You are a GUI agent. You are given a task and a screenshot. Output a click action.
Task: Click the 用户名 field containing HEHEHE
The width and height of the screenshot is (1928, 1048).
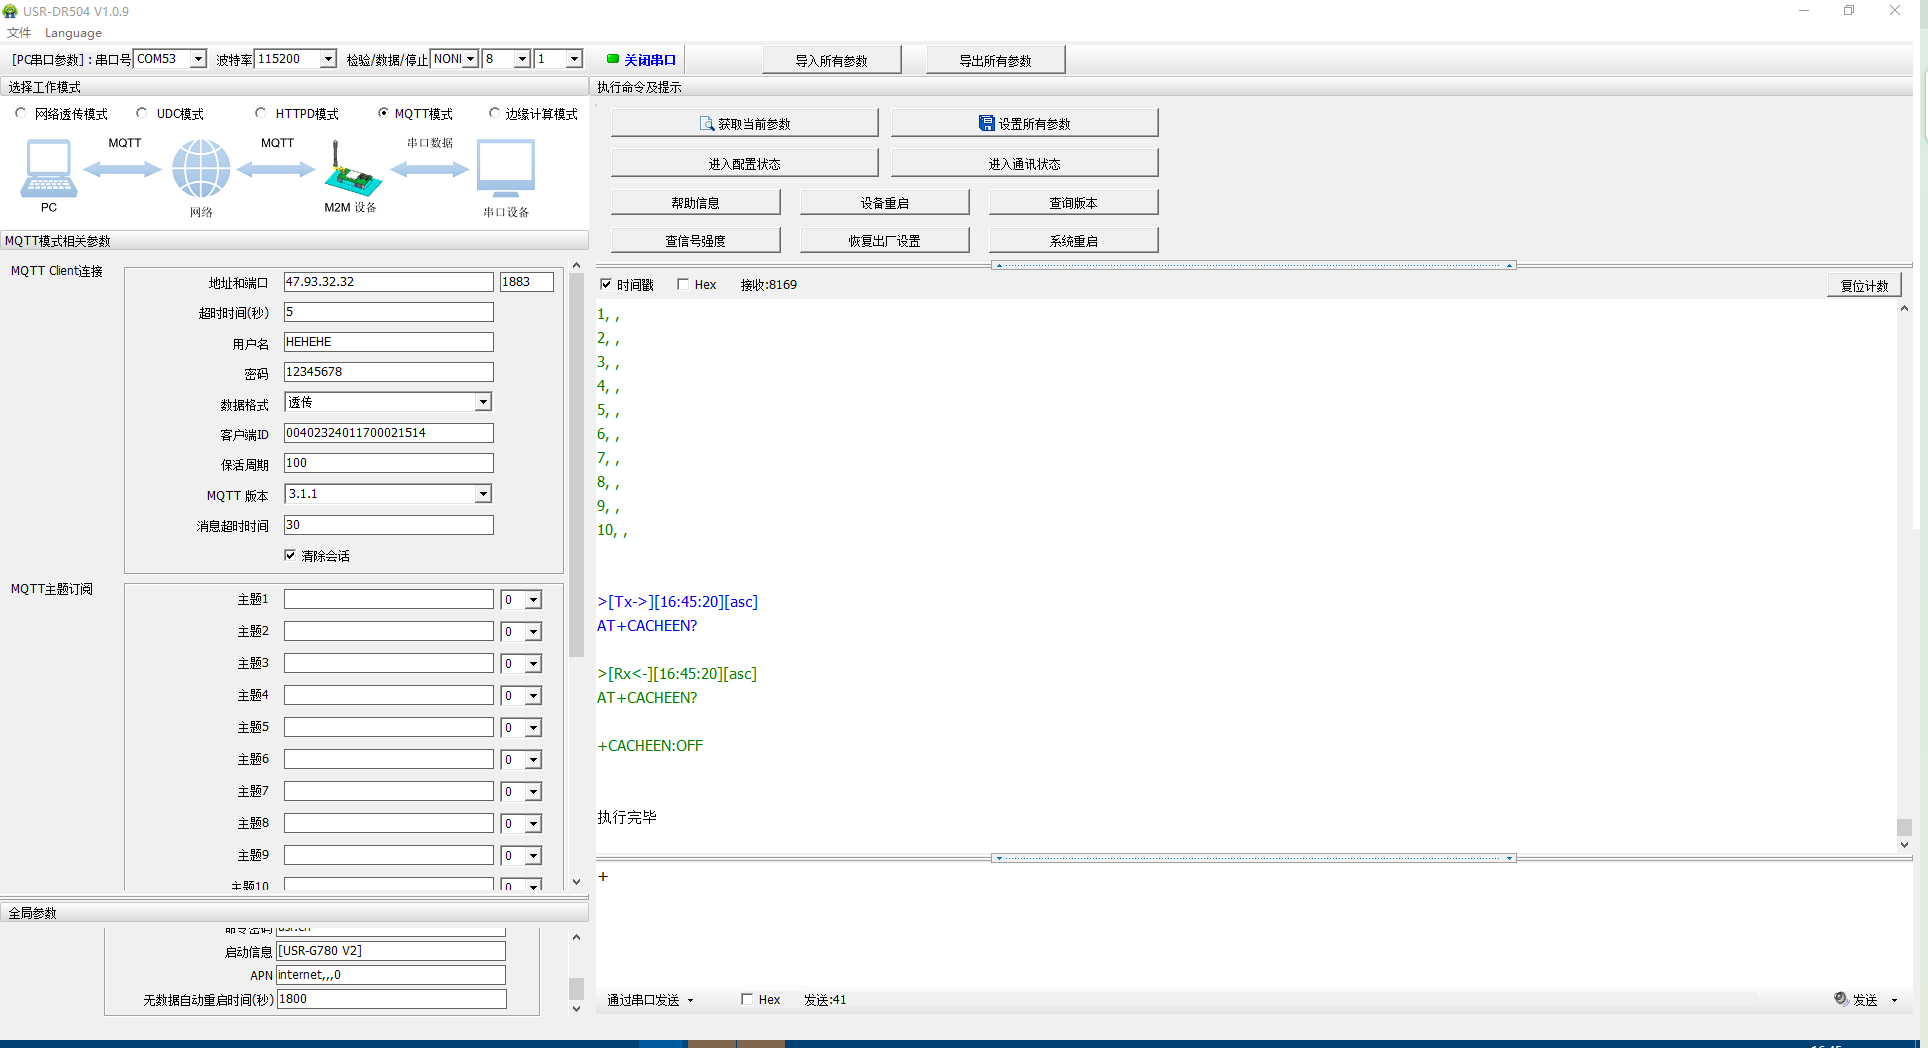[x=388, y=342]
